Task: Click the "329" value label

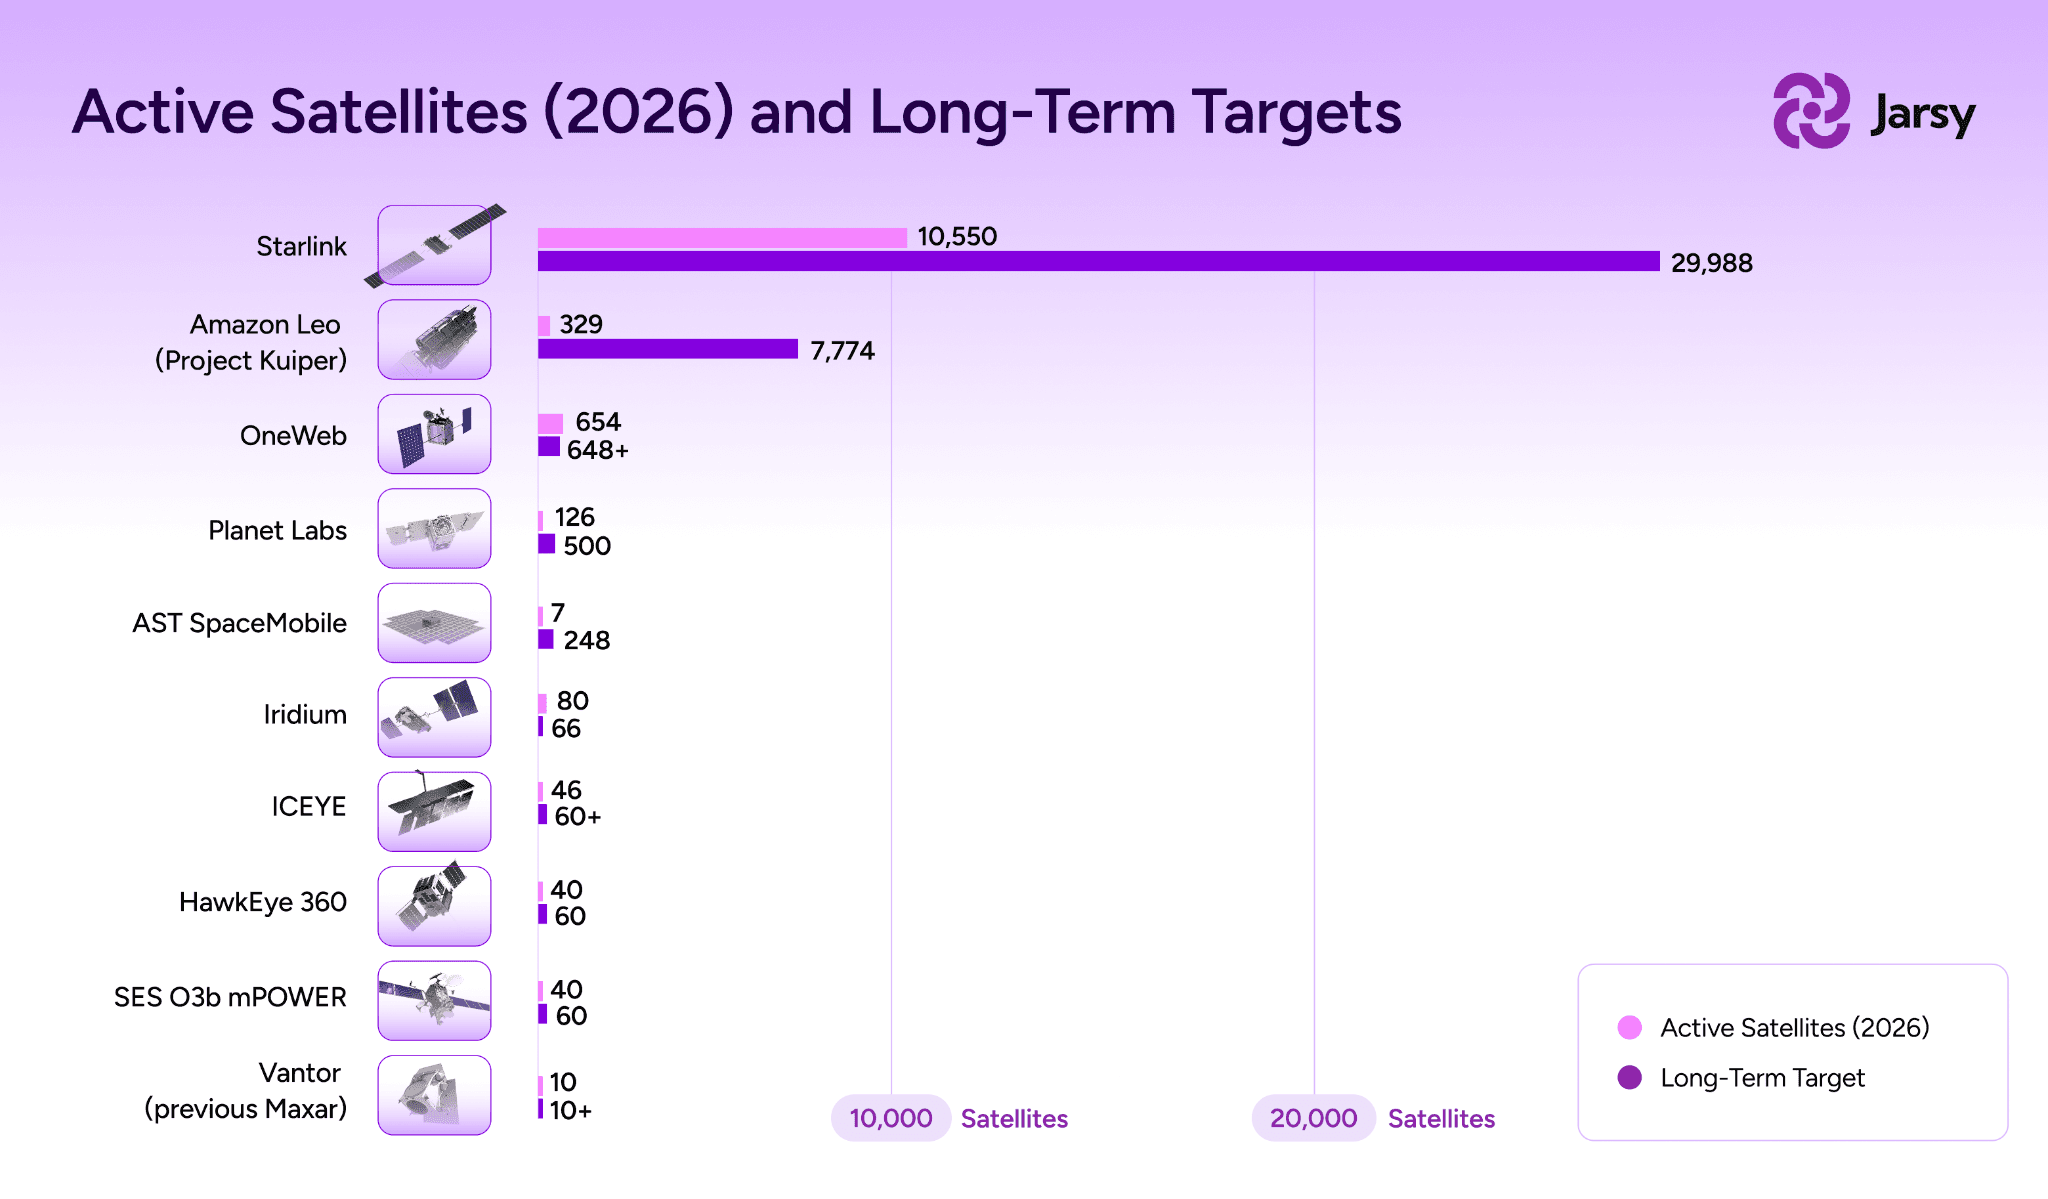Action: pos(581,324)
